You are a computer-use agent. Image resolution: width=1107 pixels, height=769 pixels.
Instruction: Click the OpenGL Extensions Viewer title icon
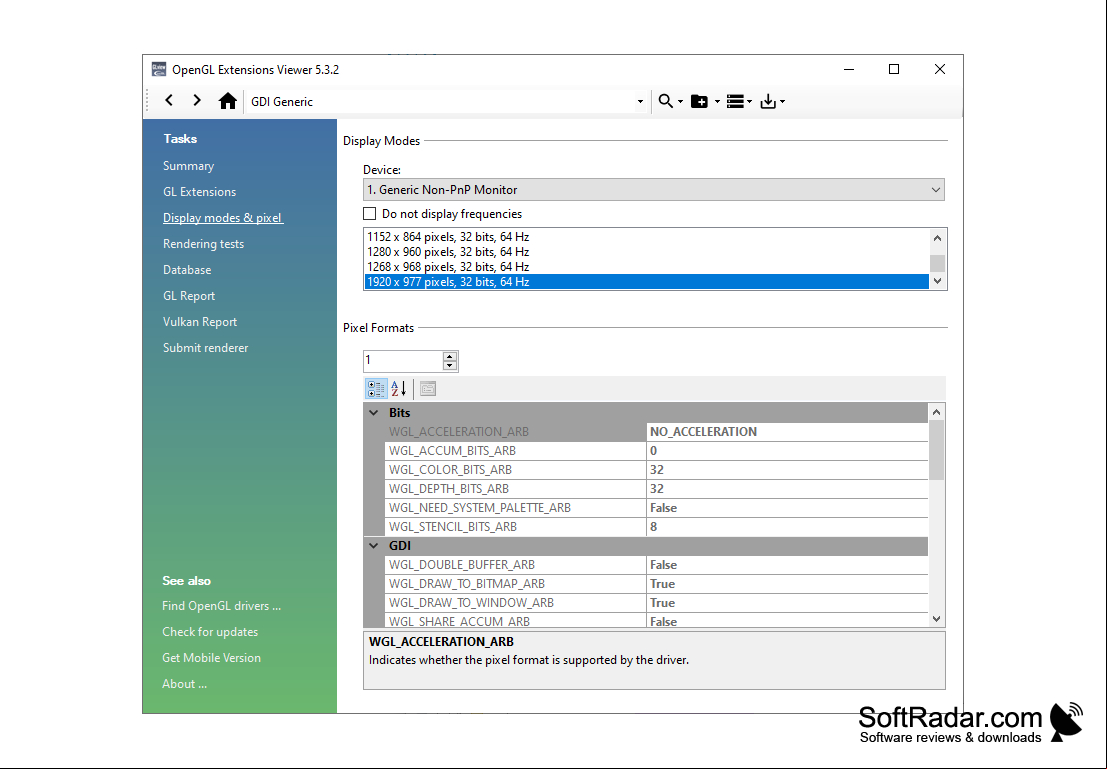coord(159,69)
